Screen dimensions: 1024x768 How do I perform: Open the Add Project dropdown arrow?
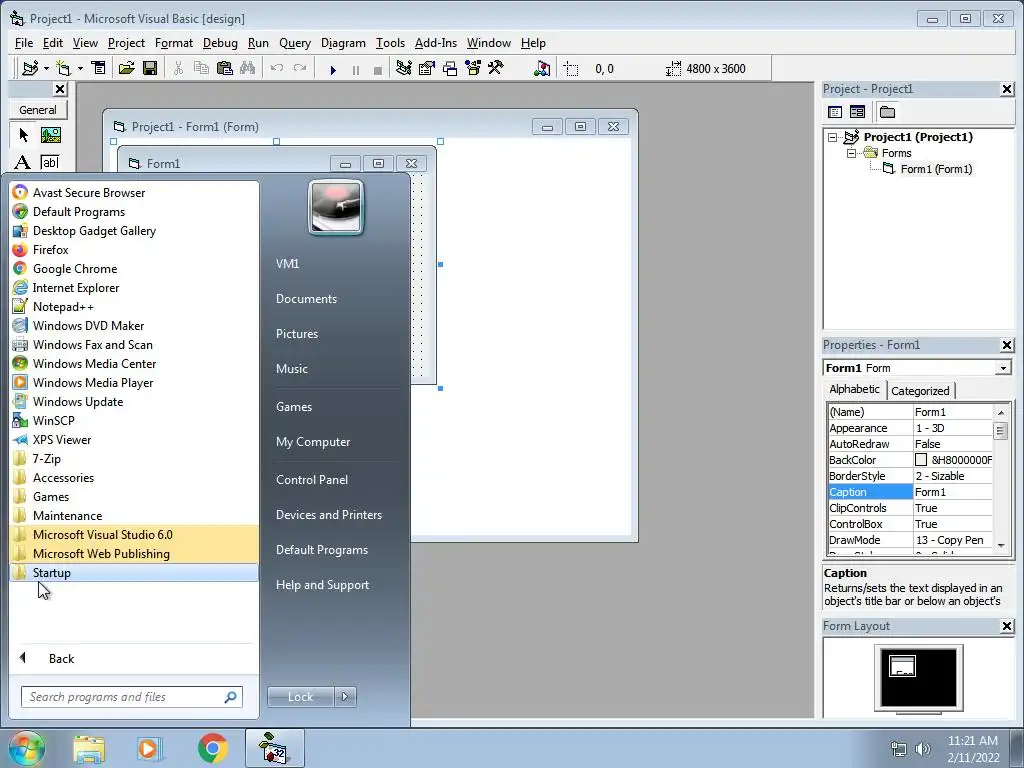pyautogui.click(x=46, y=69)
